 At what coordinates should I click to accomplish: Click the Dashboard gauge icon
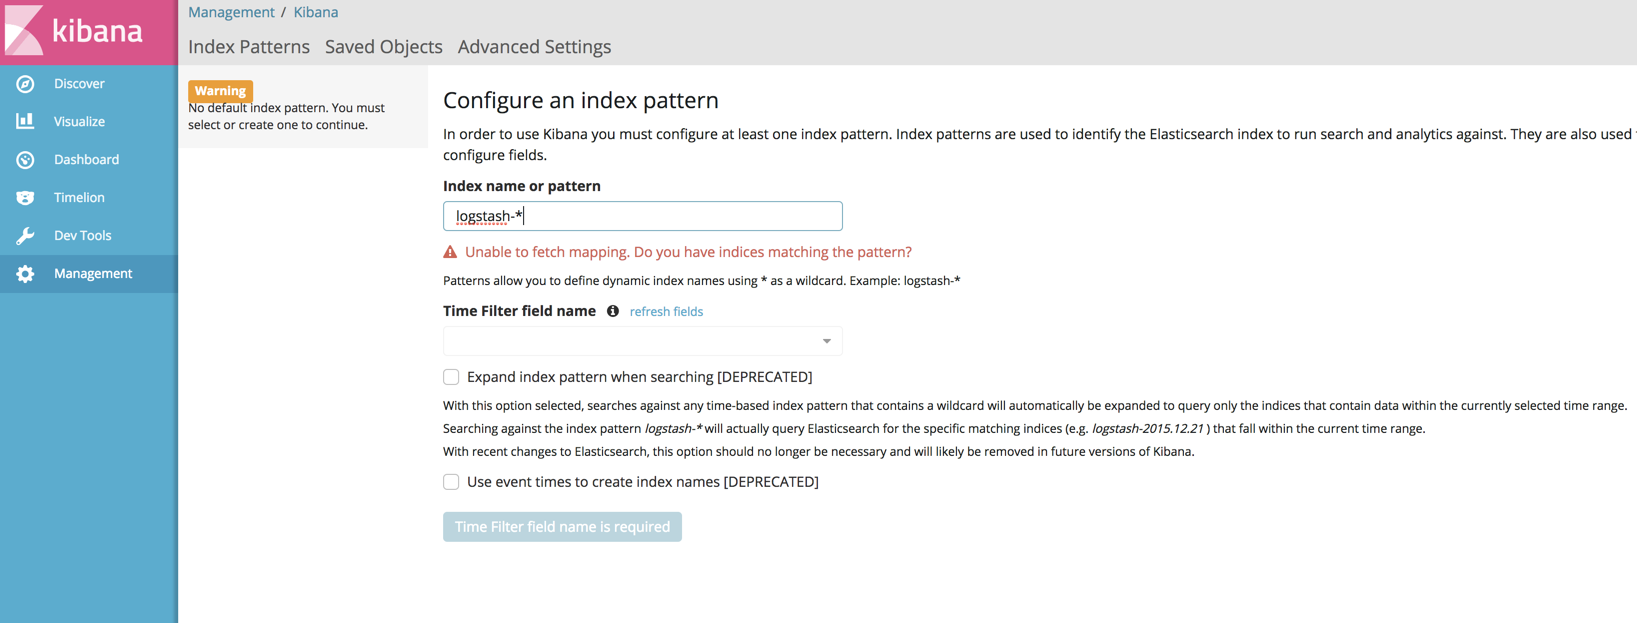point(25,160)
